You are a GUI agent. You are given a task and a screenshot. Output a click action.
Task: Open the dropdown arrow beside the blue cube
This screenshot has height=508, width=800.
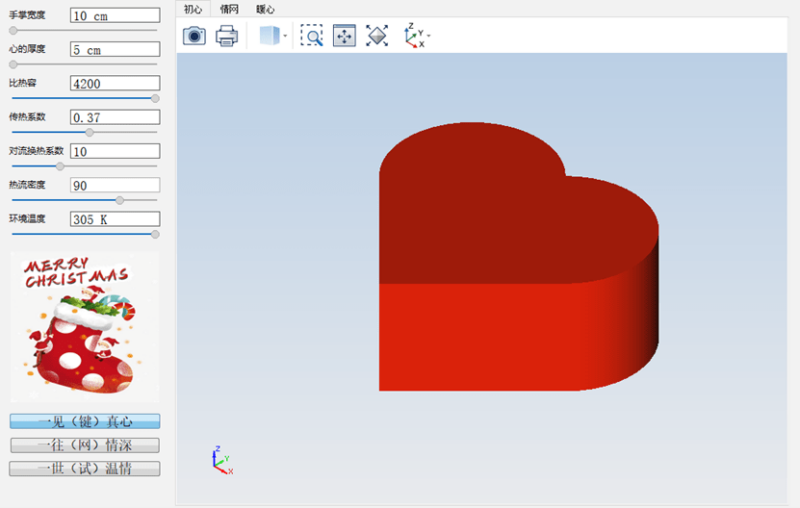[285, 37]
